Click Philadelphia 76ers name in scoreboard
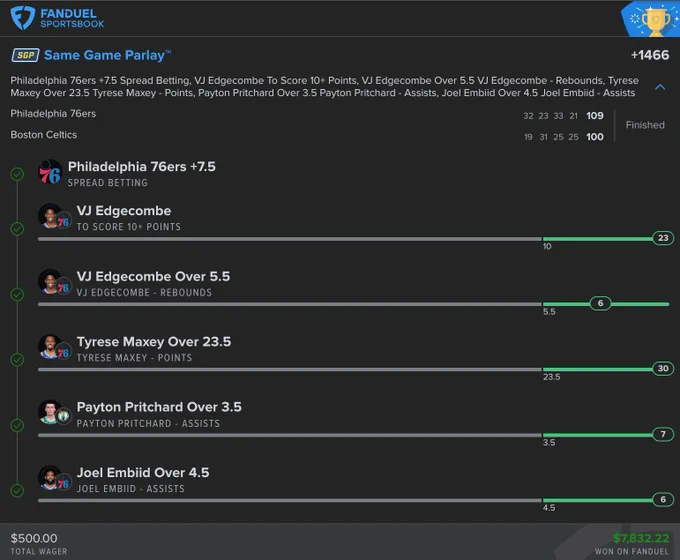Viewport: 680px width, 560px height. (x=53, y=114)
